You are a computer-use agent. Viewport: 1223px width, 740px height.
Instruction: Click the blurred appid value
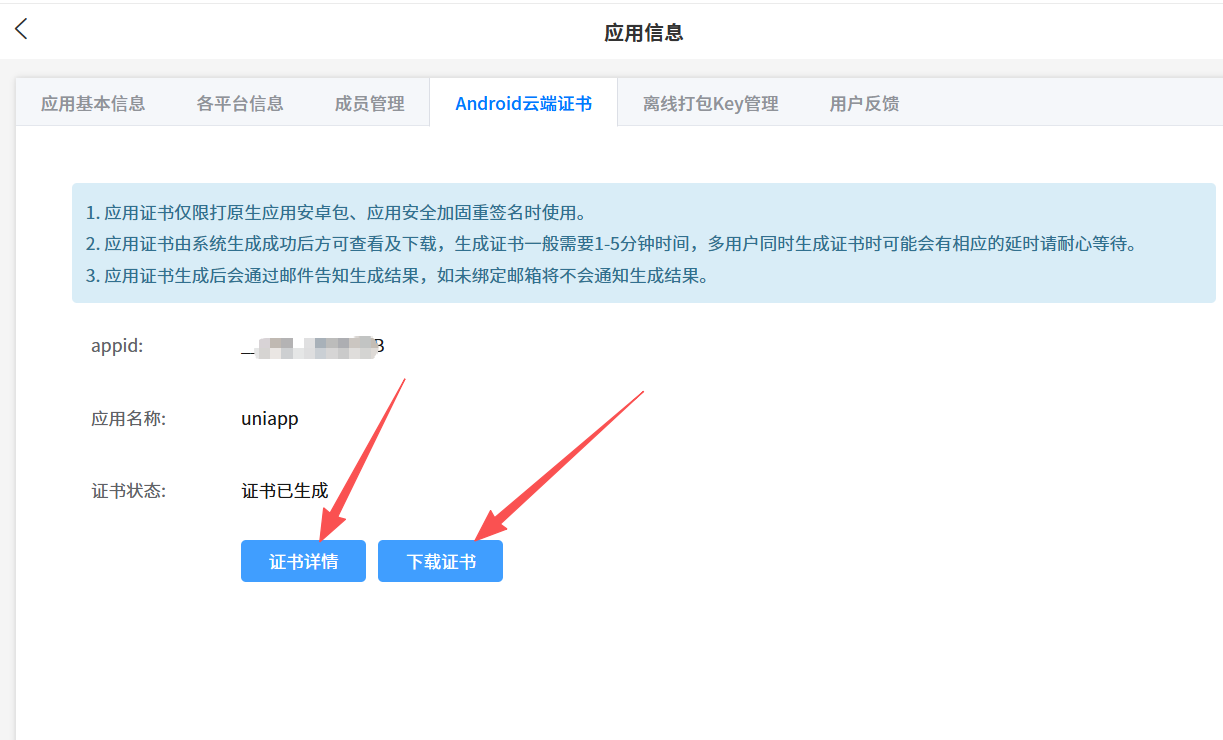click(x=313, y=347)
